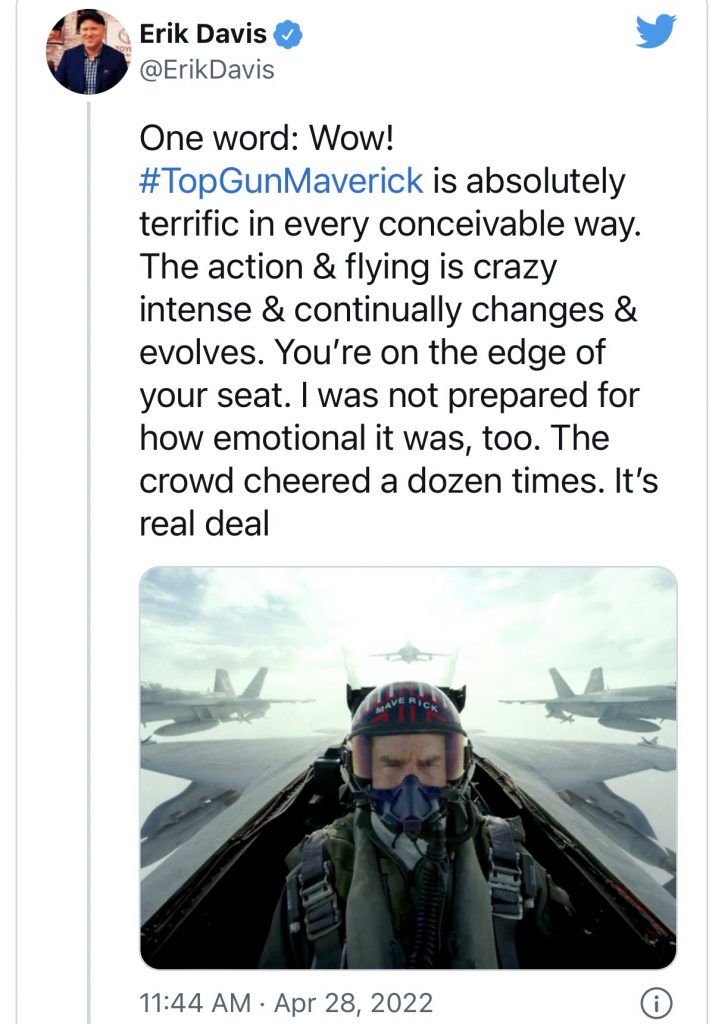Click the Erik Davis display name
The width and height of the screenshot is (728, 1024).
click(203, 36)
